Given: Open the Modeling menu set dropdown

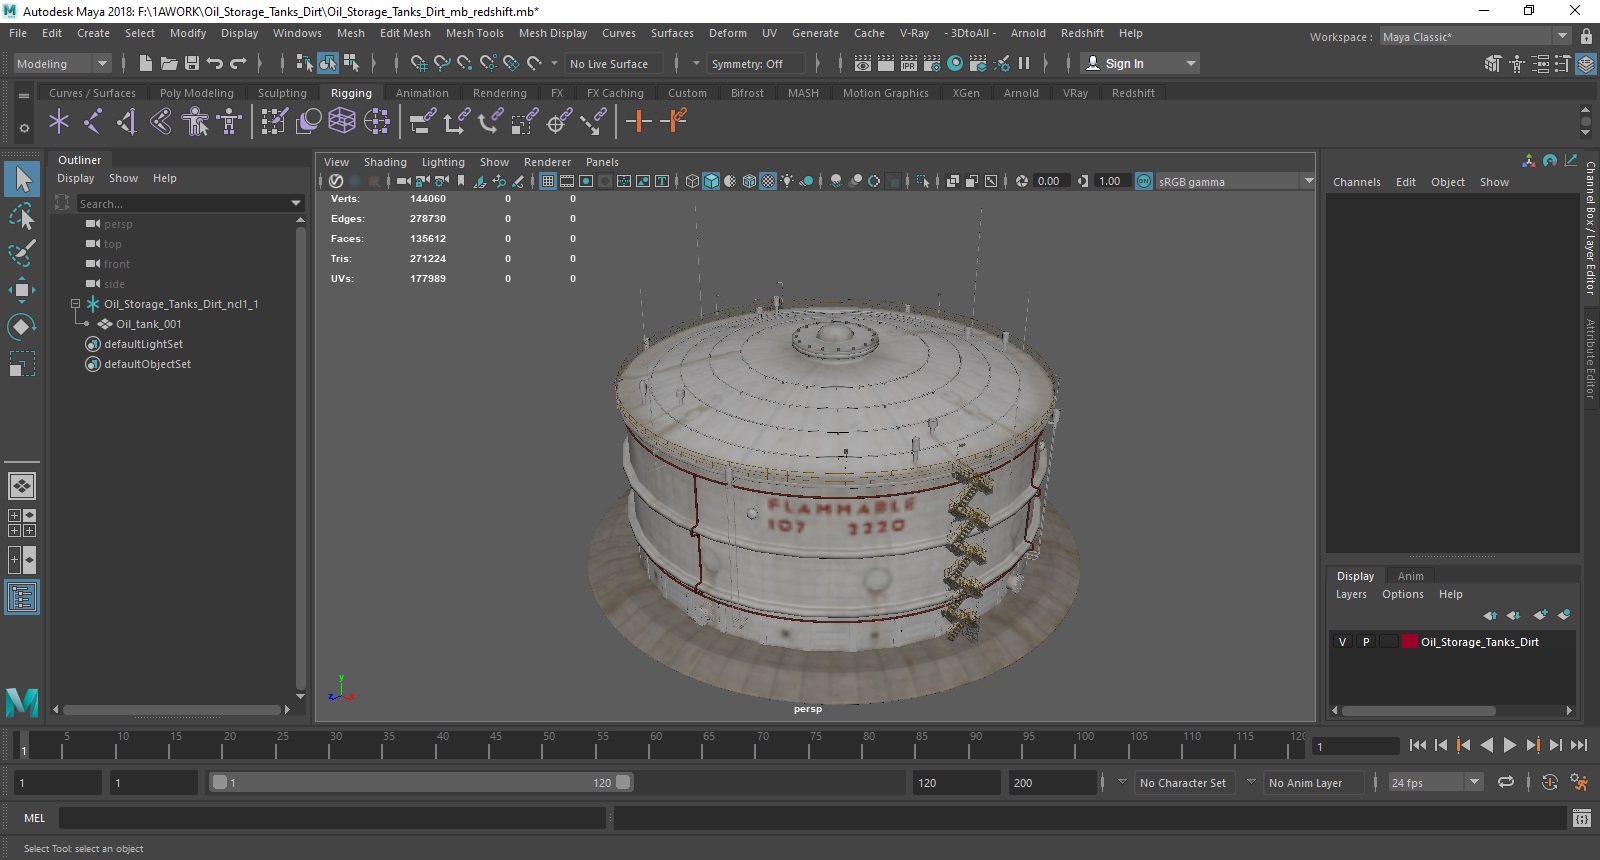Looking at the screenshot, I should (x=62, y=64).
